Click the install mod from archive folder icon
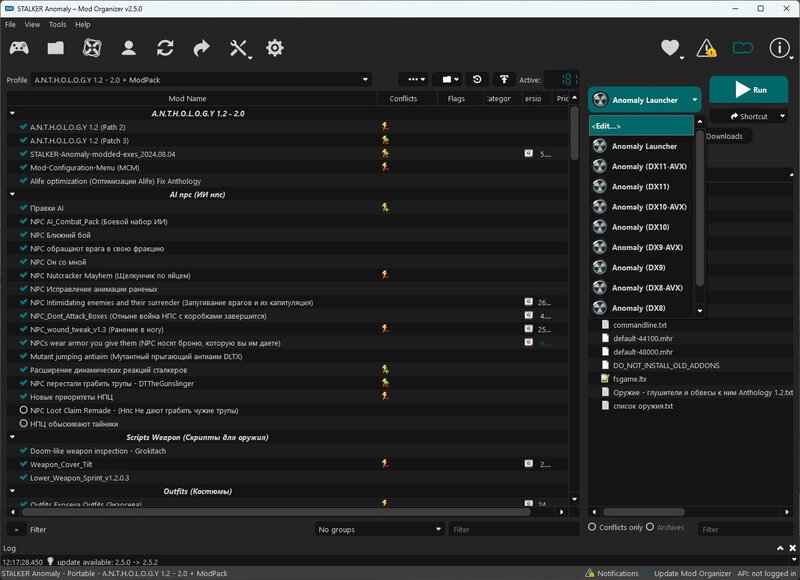Viewport: 800px width, 580px height. [56, 48]
